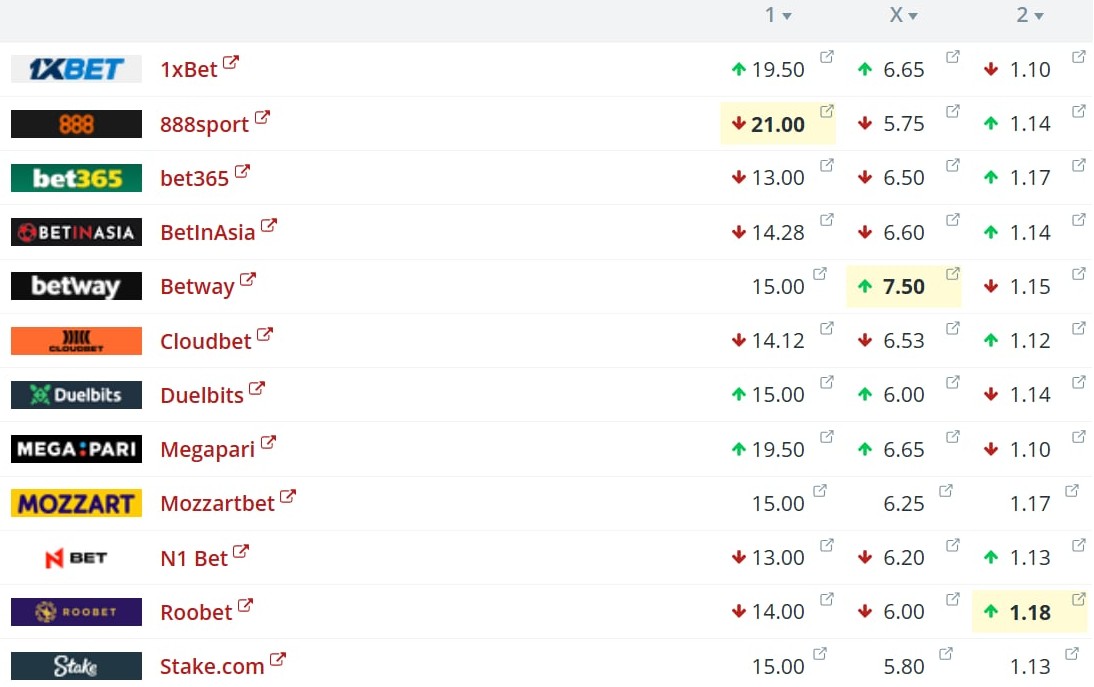1094x687 pixels.
Task: Click the Roobet purple logo
Action: click(x=76, y=612)
